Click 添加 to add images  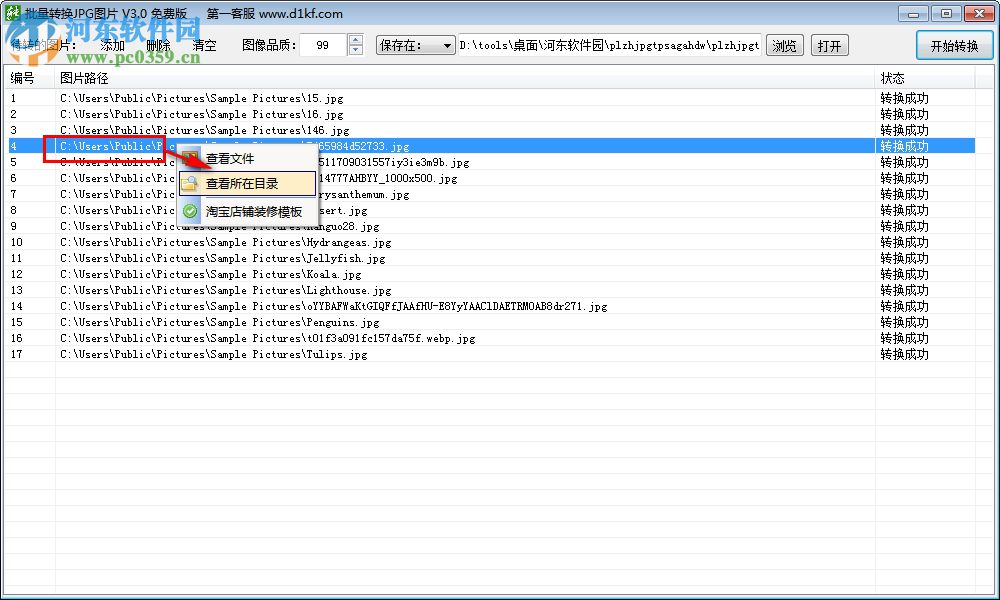[x=111, y=45]
